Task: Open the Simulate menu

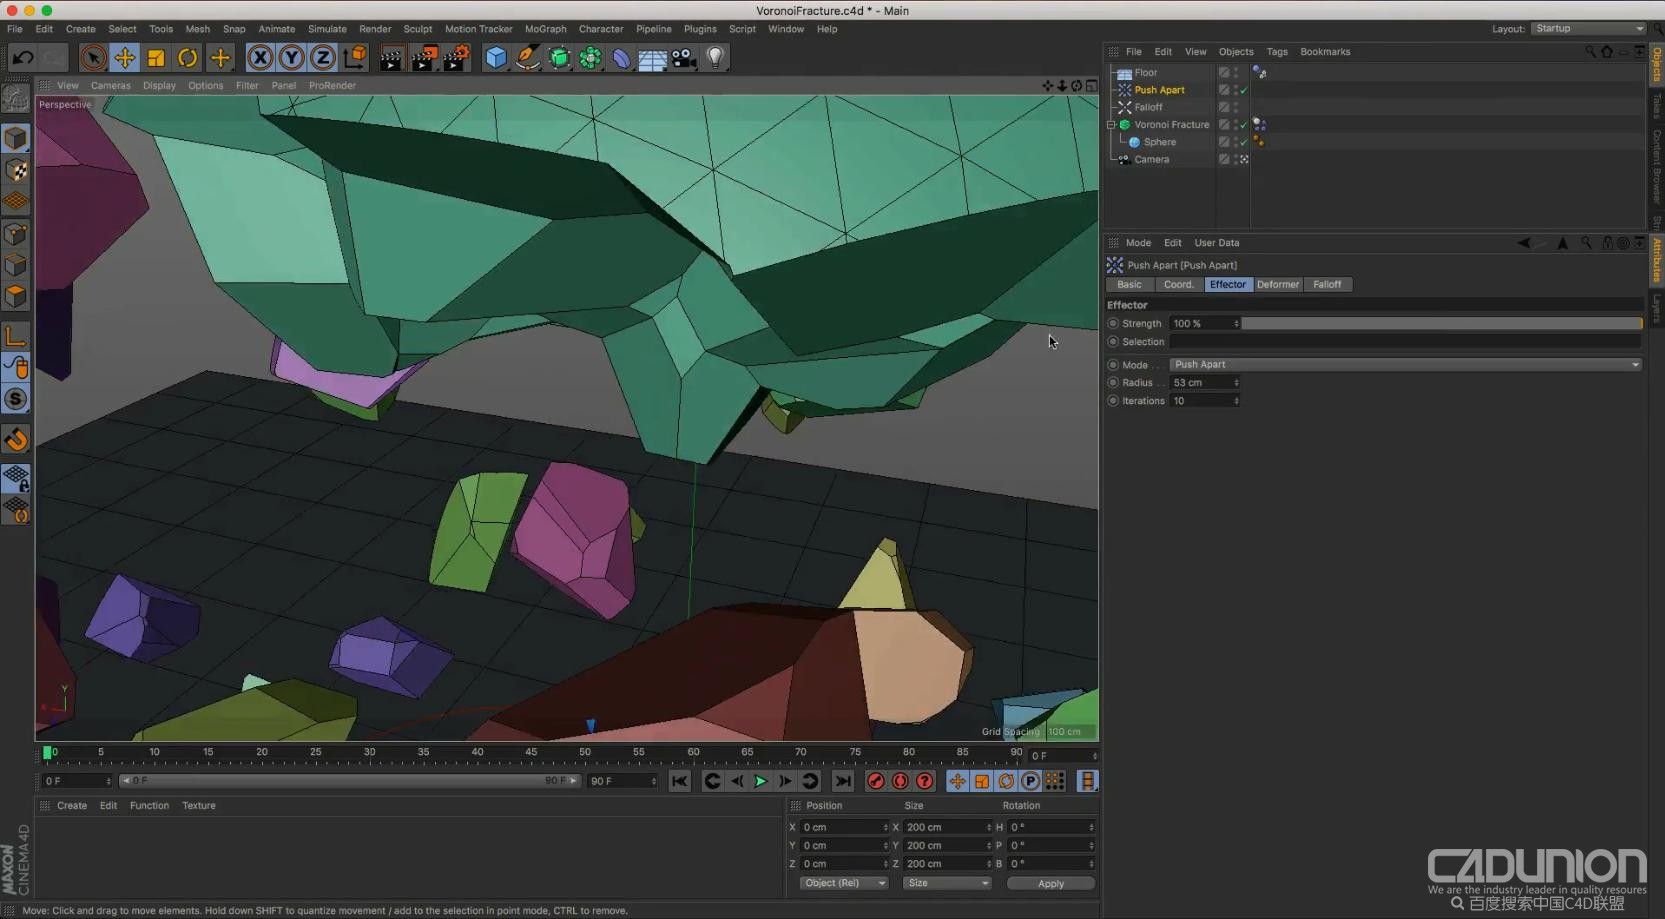Action: tap(327, 29)
